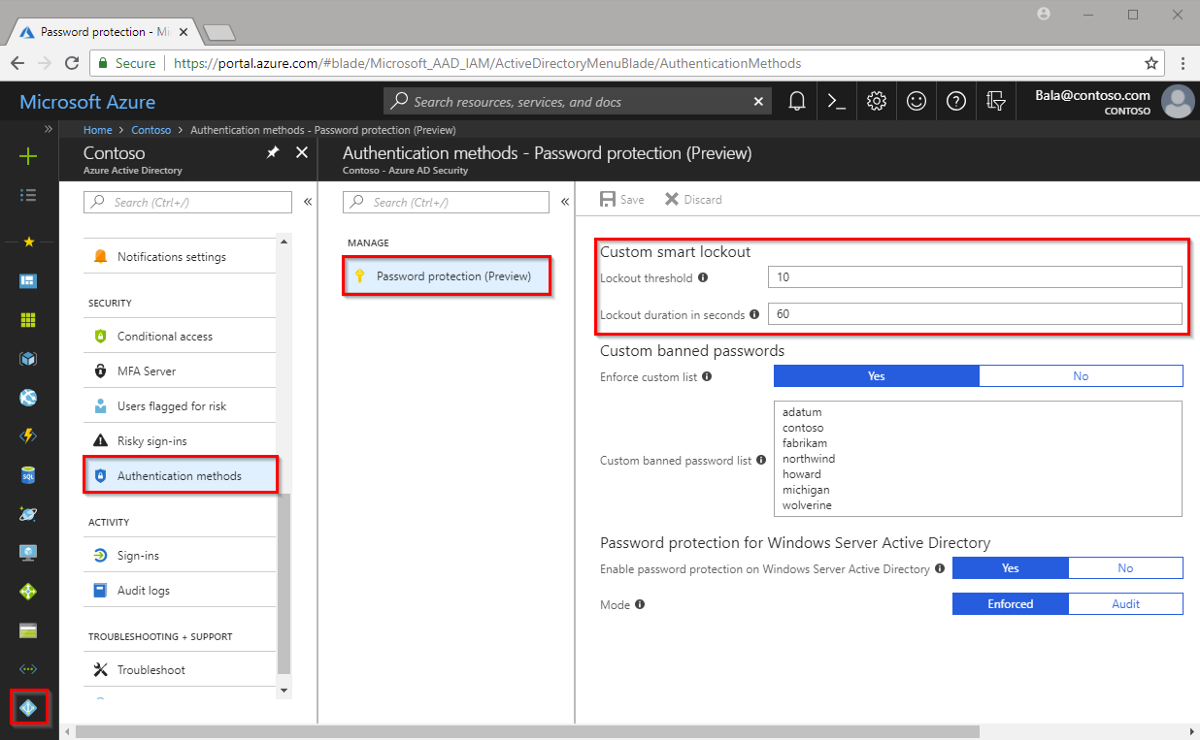Open the help question mark icon
This screenshot has height=740, width=1200.
[x=956, y=101]
